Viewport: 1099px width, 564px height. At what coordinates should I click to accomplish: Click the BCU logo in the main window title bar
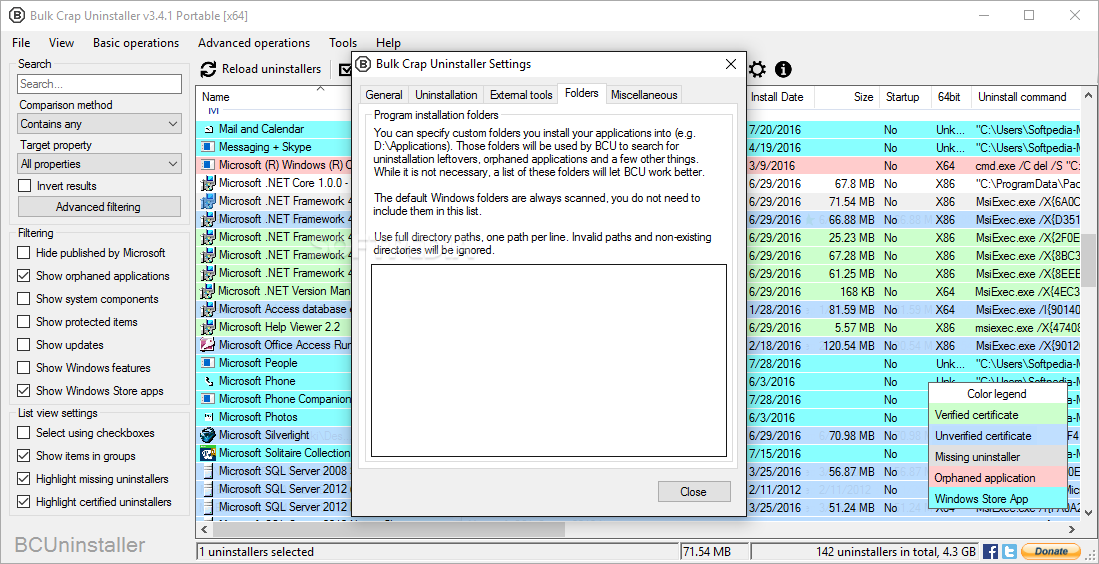point(15,15)
